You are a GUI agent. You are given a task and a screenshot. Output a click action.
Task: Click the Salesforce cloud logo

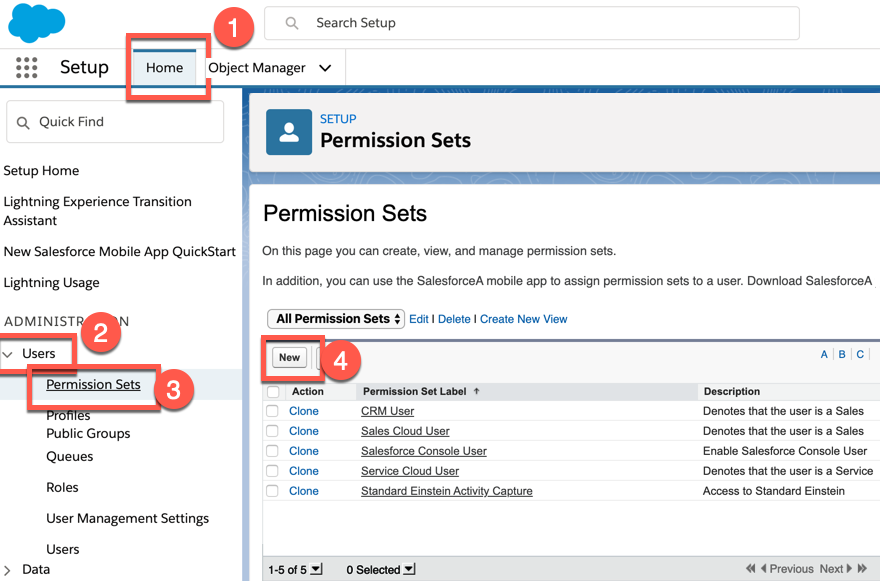(x=37, y=22)
